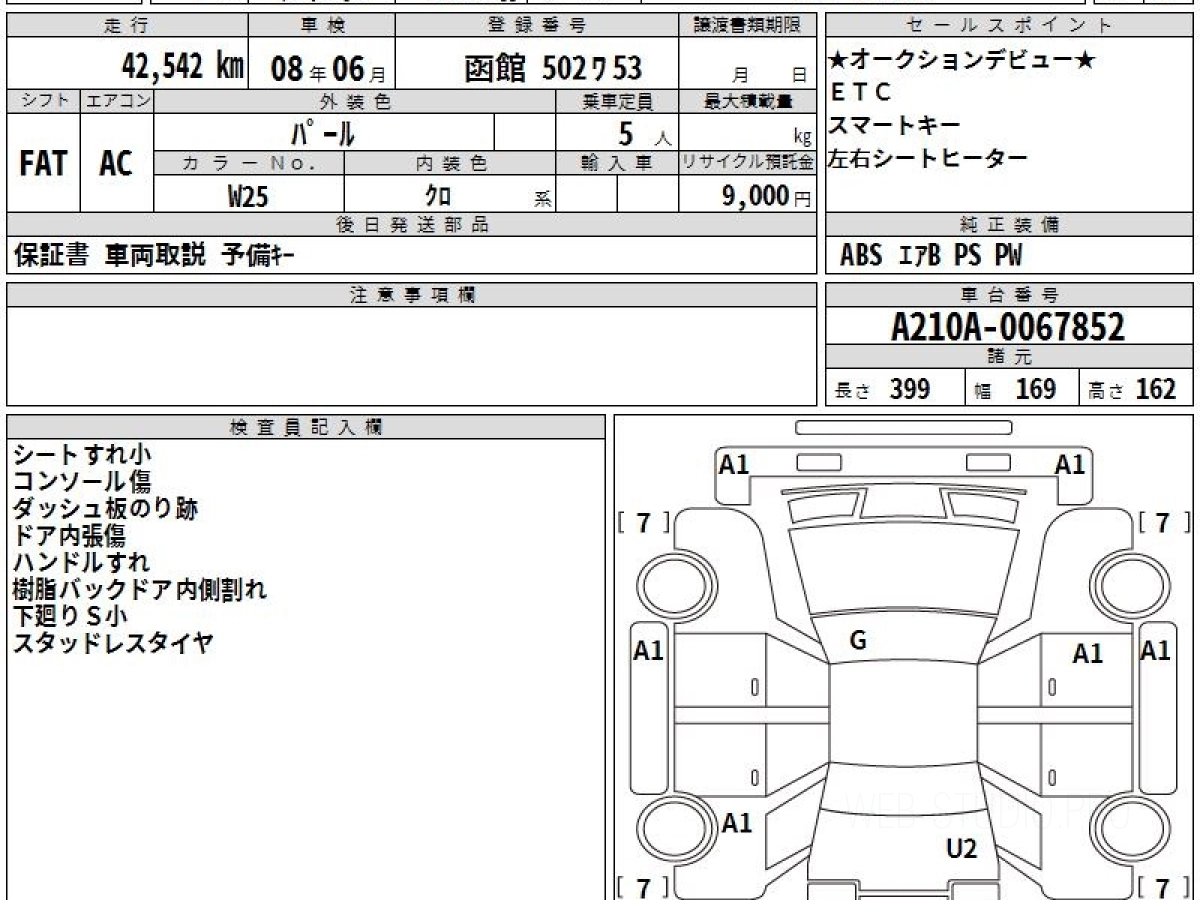1200x900 pixels.
Task: Click the AC air conditioner cell
Action: coord(116,164)
